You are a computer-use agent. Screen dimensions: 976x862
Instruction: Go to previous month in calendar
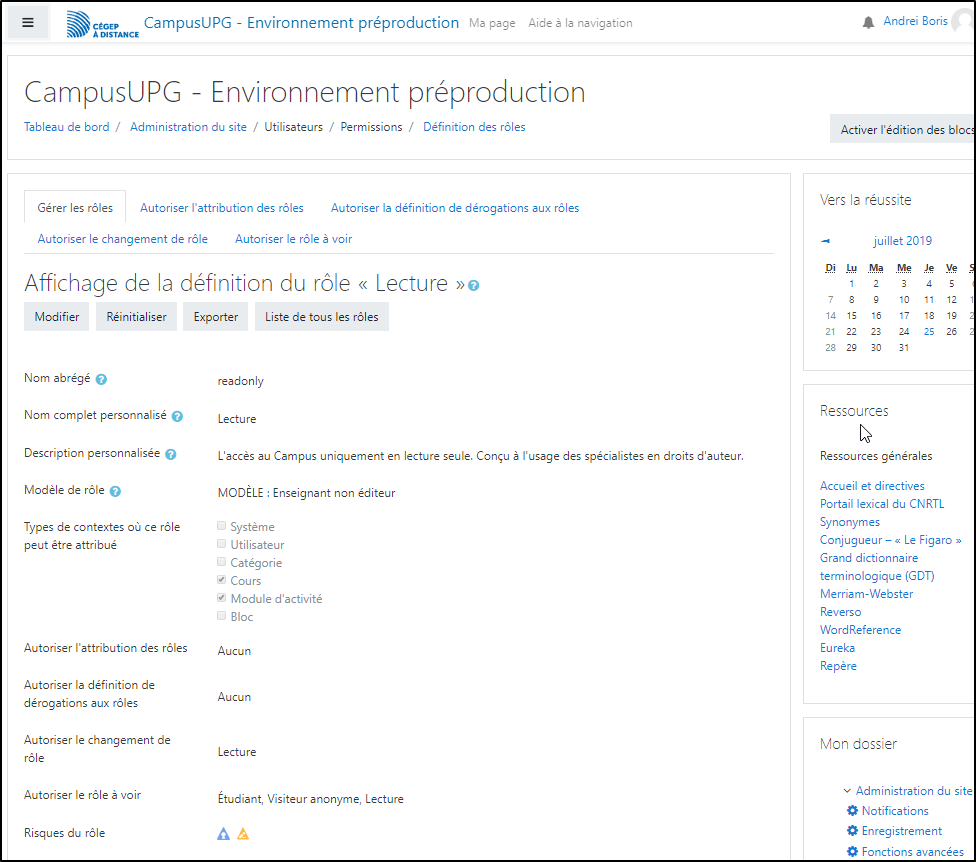(825, 241)
